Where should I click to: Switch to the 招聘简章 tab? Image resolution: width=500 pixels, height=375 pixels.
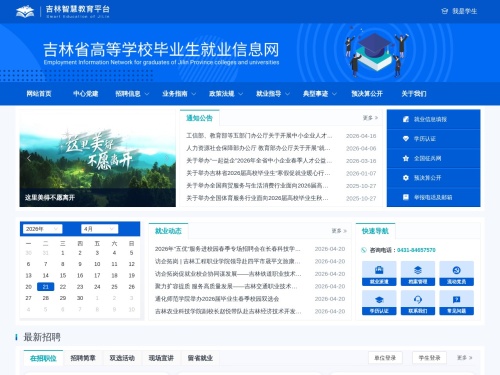(83, 358)
